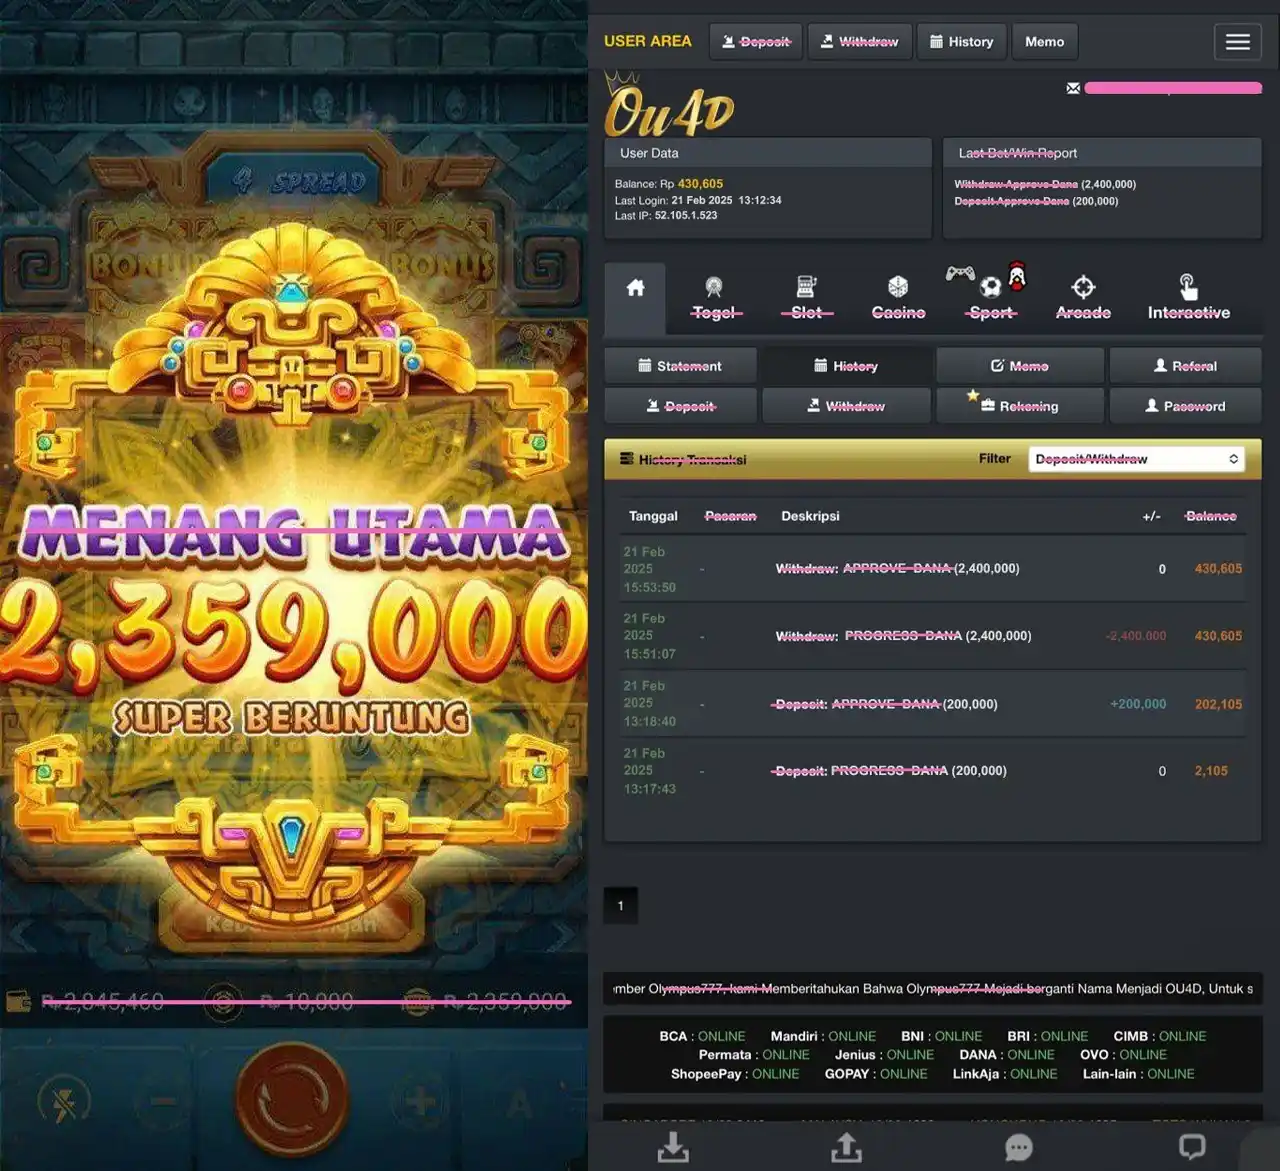
Task: Open the Casino category
Action: (898, 298)
